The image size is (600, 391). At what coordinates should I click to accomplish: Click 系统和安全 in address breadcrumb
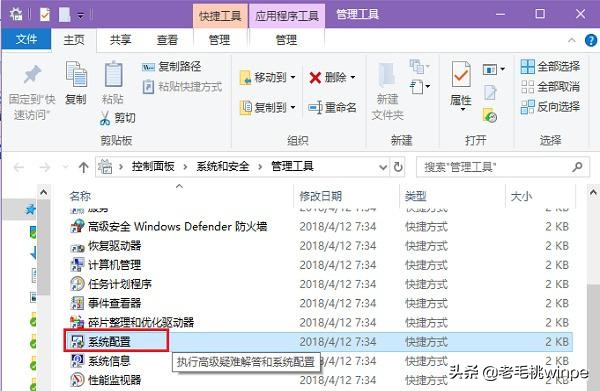[223, 166]
